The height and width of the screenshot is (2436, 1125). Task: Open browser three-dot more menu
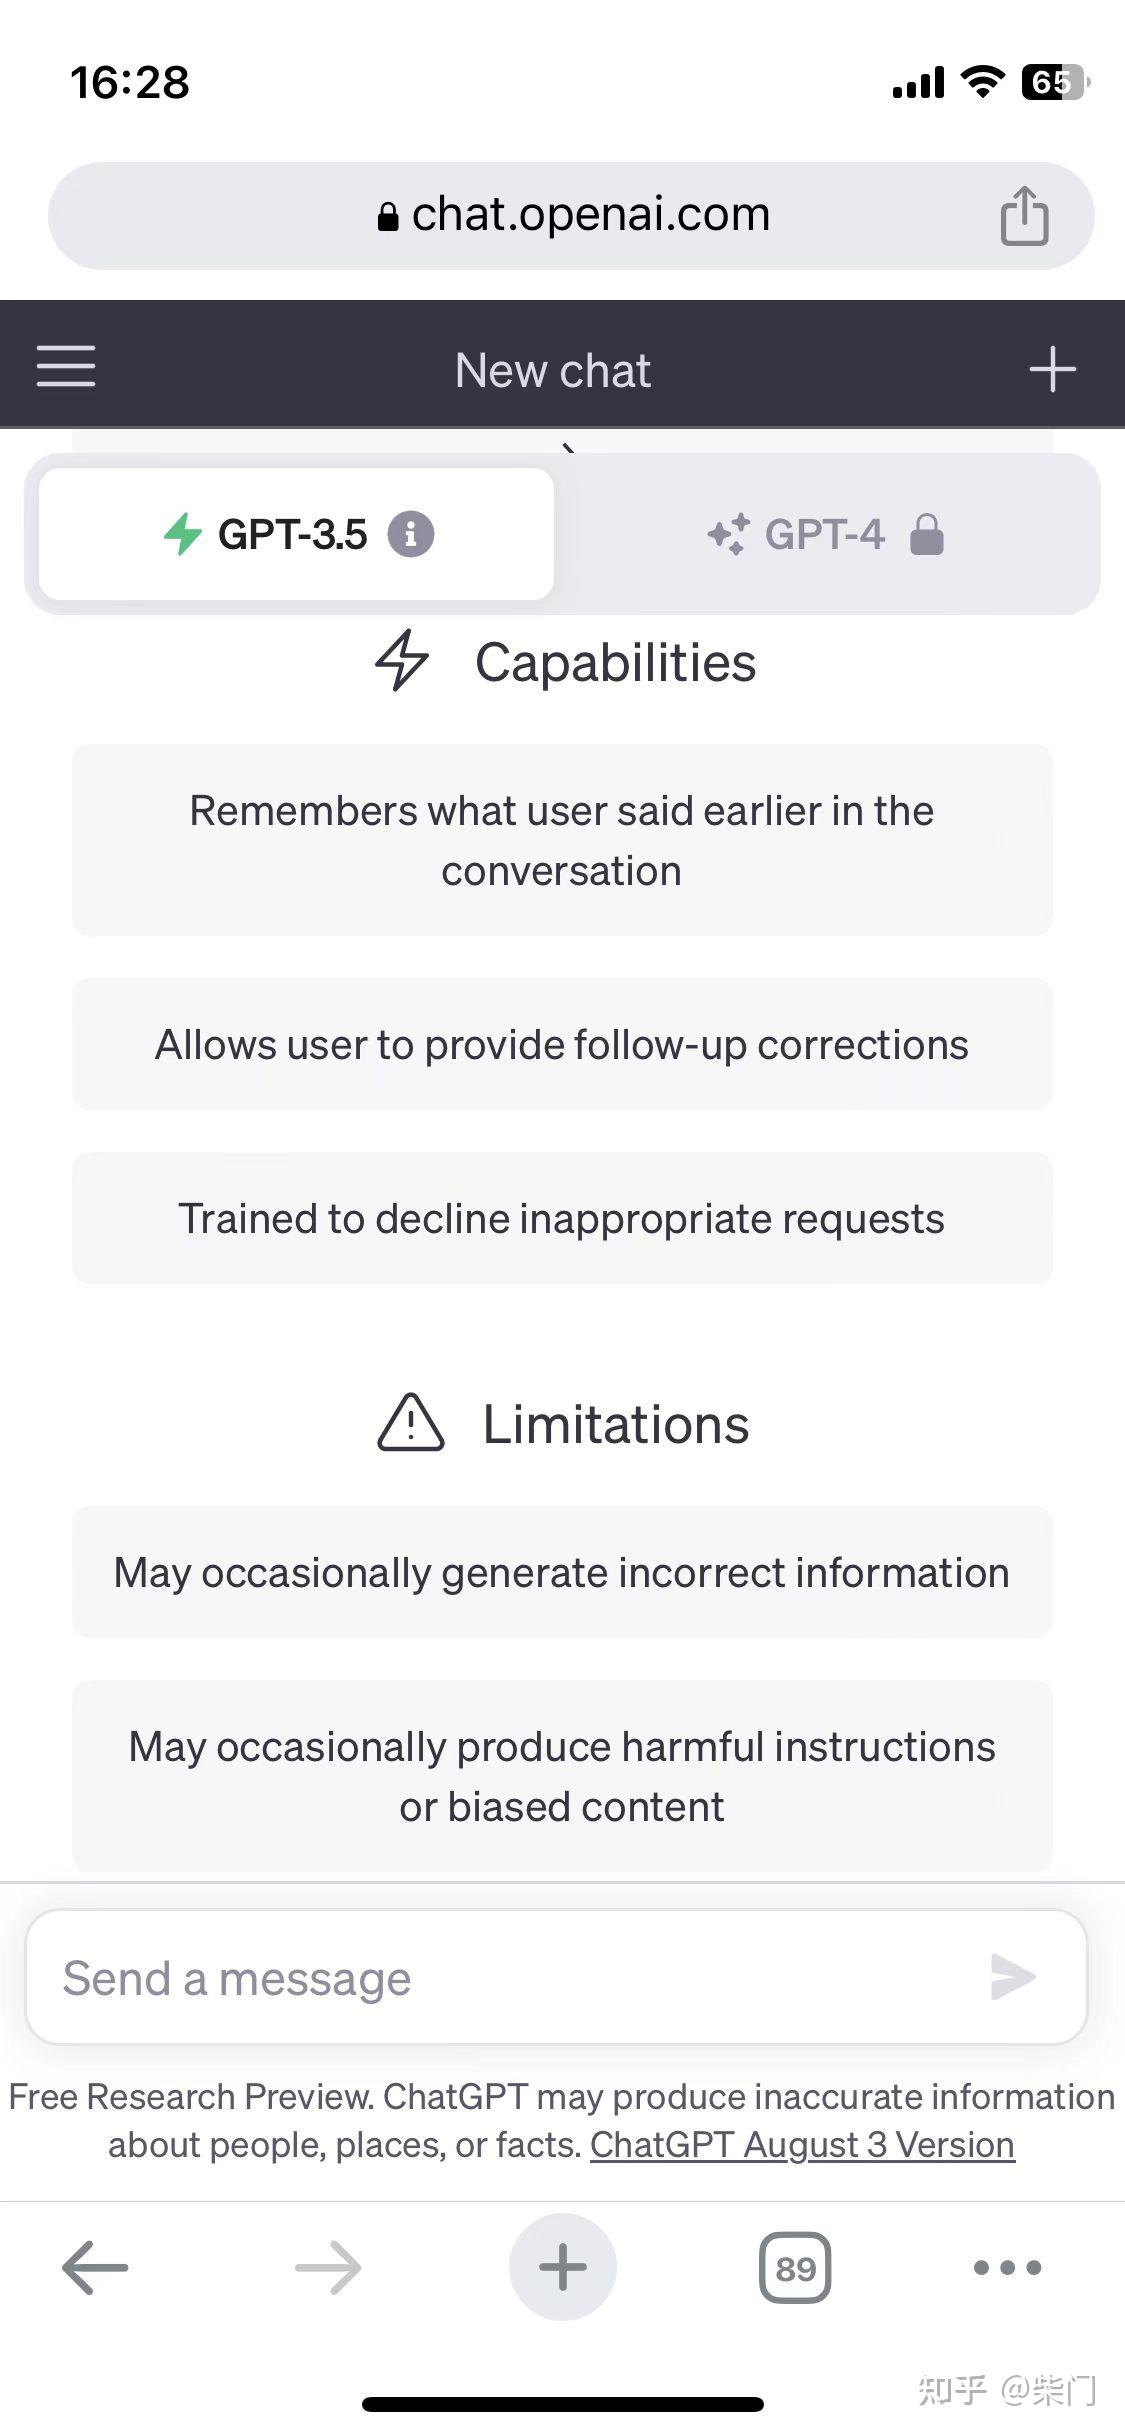1008,2267
